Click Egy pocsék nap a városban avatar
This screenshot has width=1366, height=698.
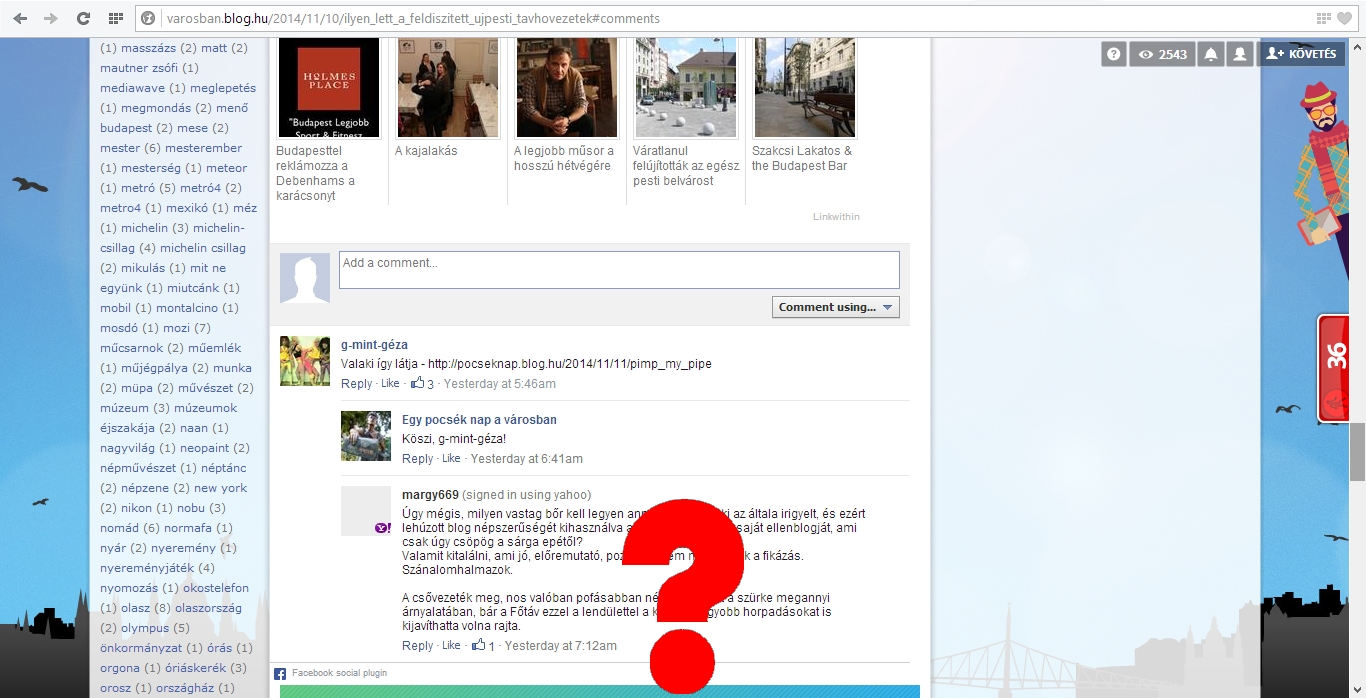click(x=366, y=436)
